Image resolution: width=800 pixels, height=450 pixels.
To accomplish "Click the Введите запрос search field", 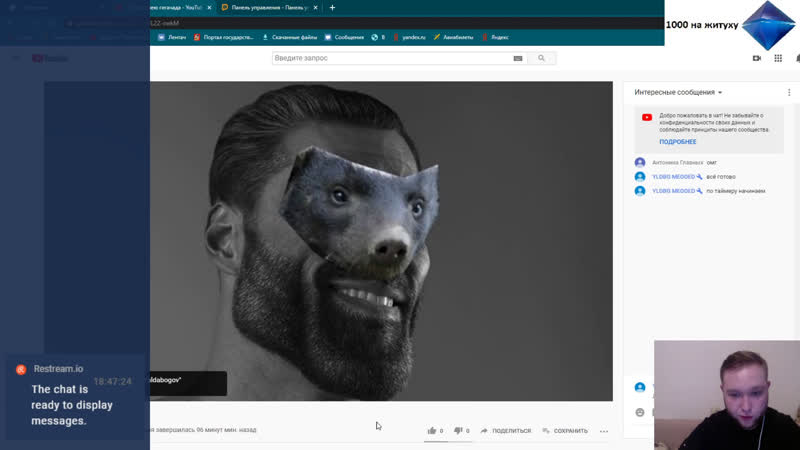I will (390, 58).
